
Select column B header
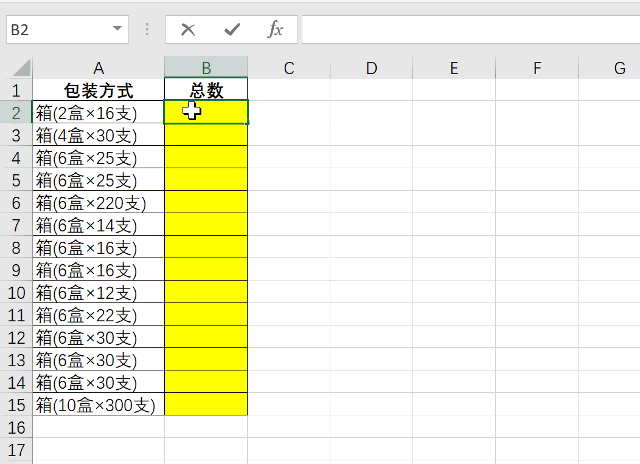pos(206,68)
